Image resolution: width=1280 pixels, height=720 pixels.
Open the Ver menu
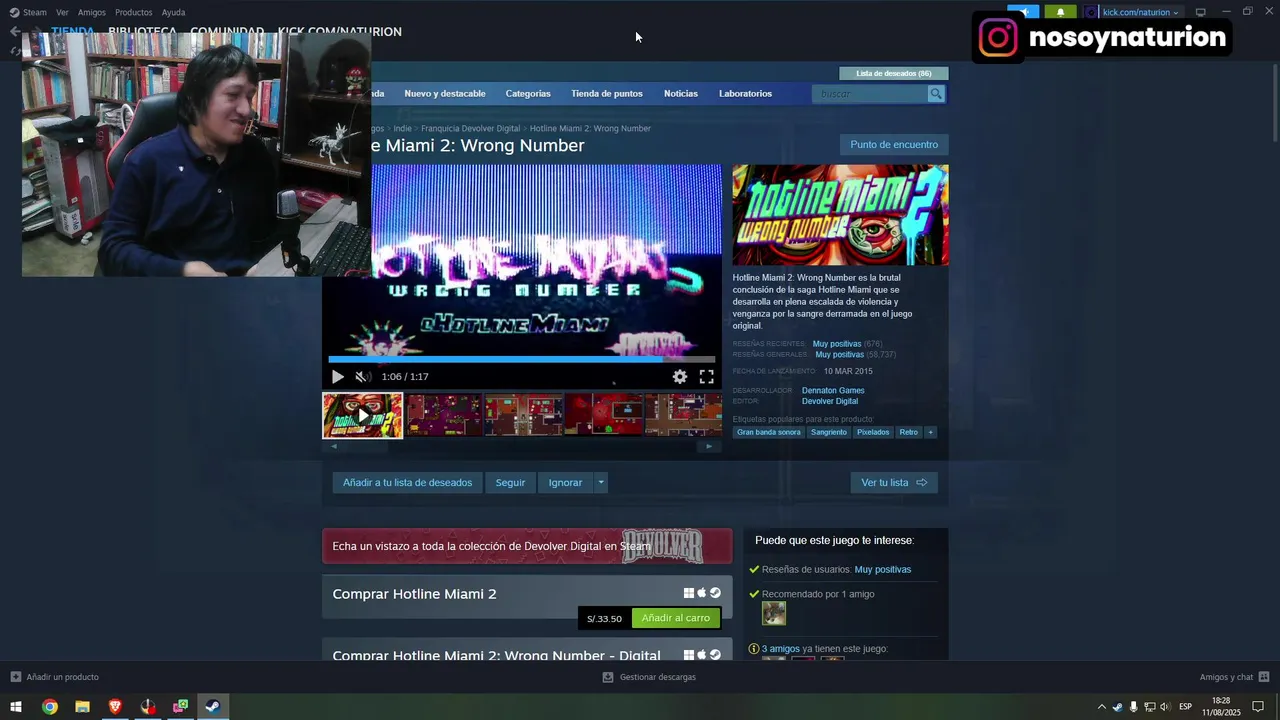click(63, 12)
